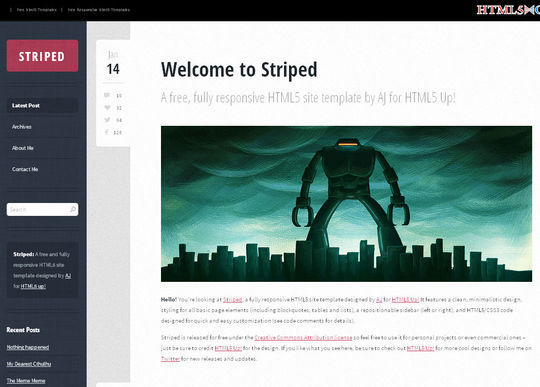Focus the sidebar Search field
540x387 pixels.
(x=42, y=209)
